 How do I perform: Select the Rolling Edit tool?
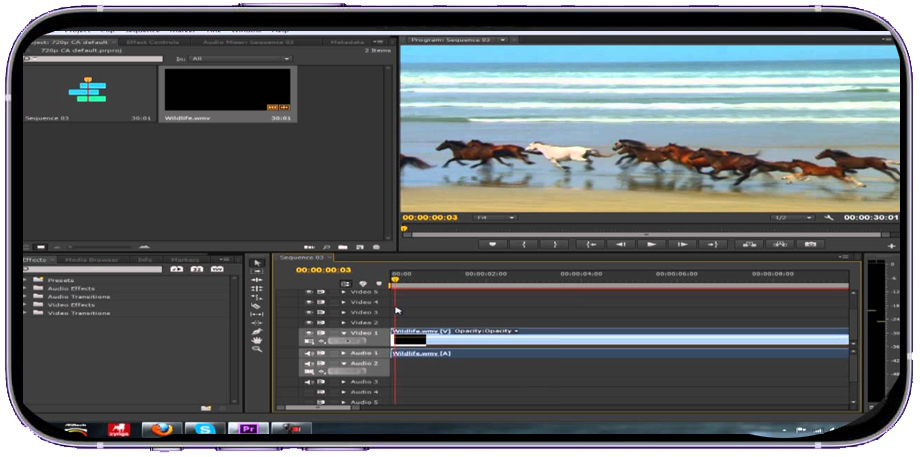[x=256, y=289]
